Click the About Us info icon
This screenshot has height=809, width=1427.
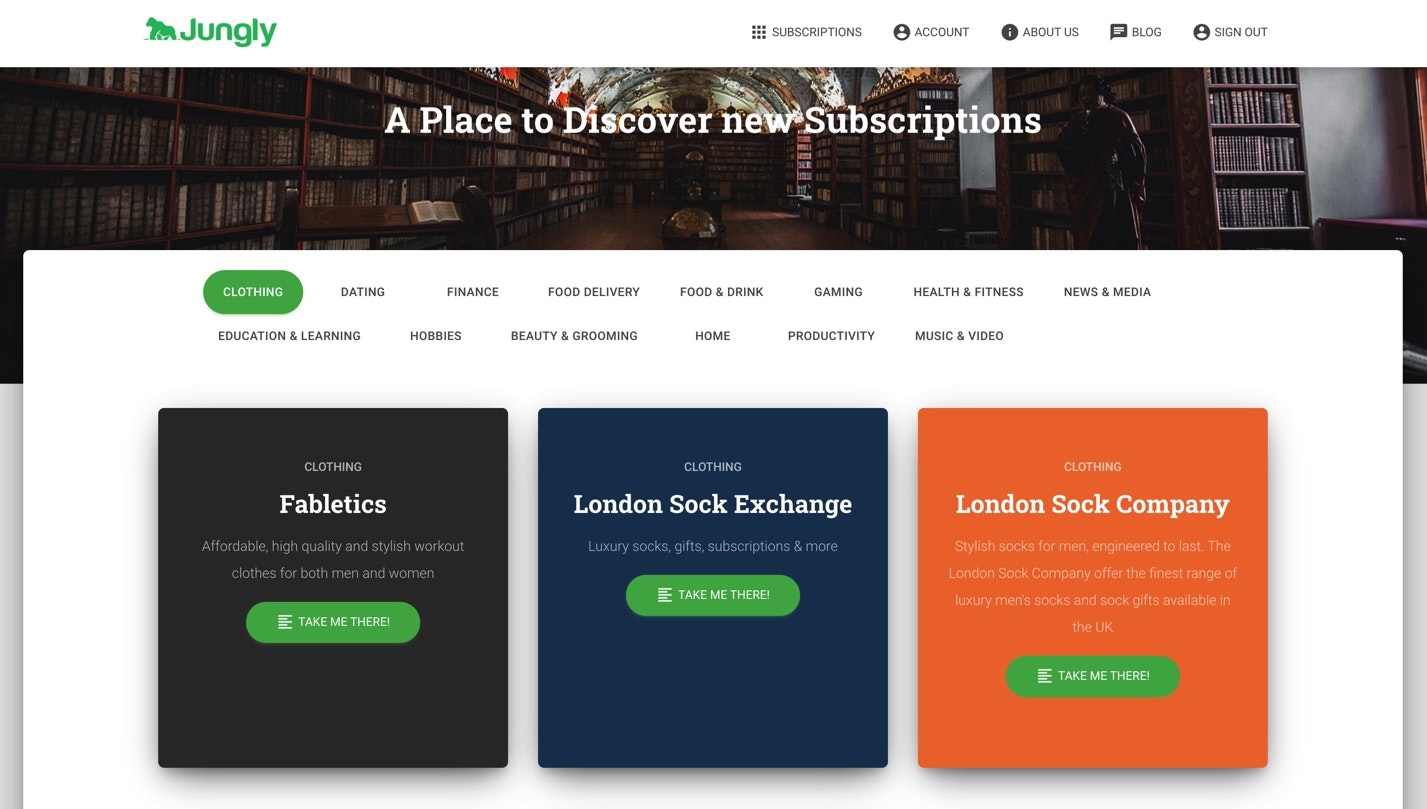click(1009, 32)
